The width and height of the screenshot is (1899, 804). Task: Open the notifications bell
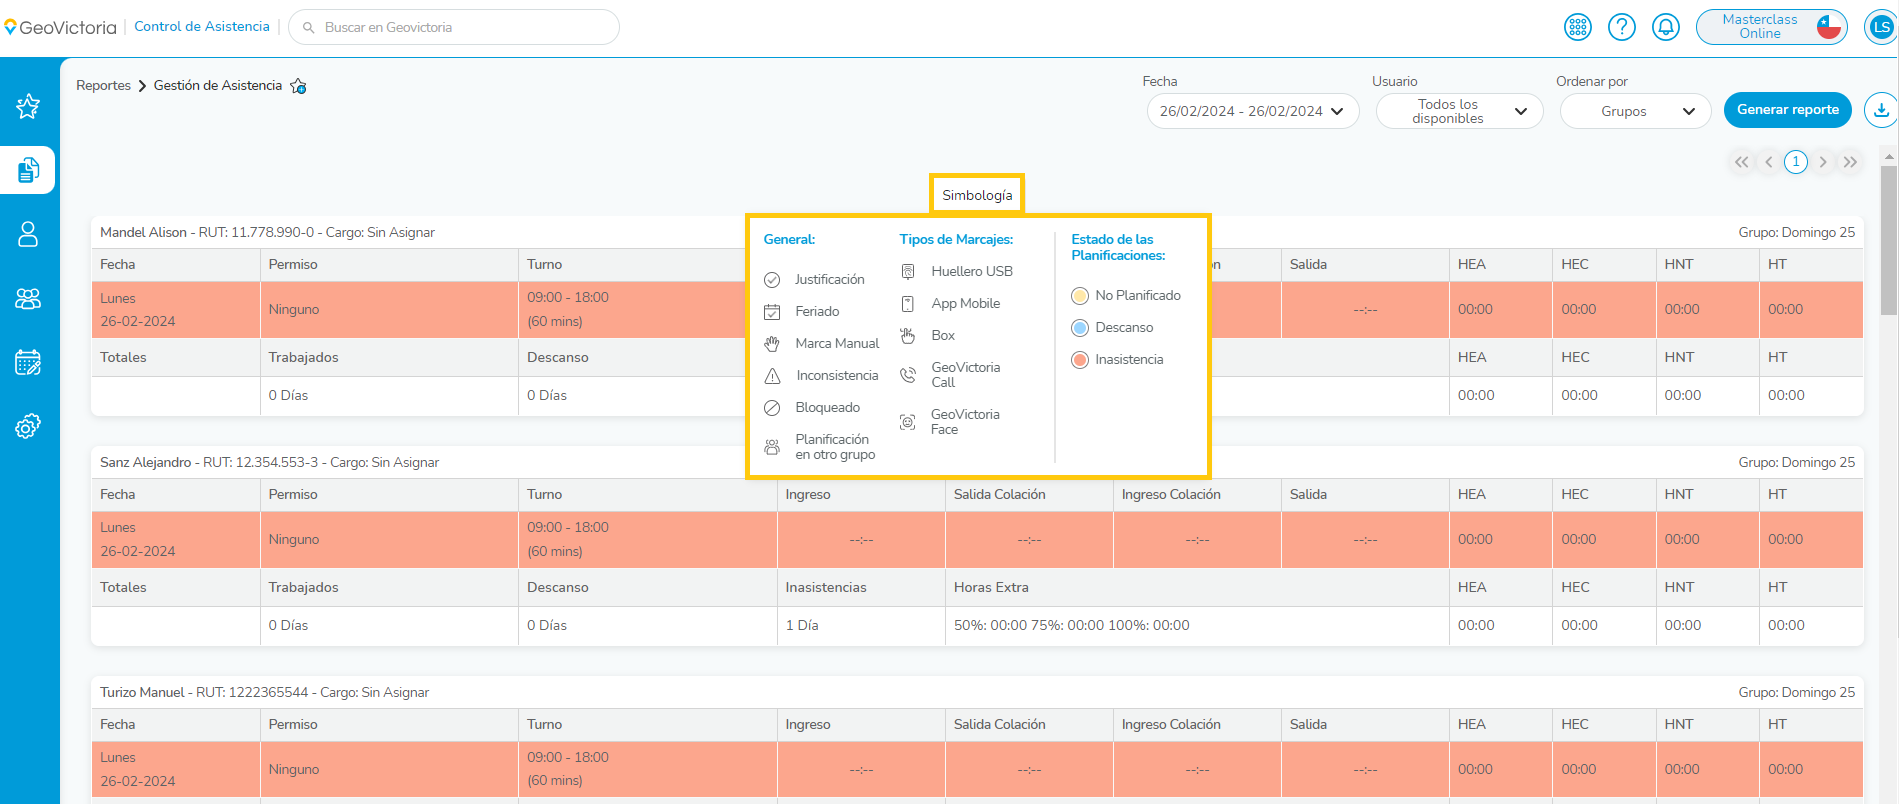[x=1665, y=27]
